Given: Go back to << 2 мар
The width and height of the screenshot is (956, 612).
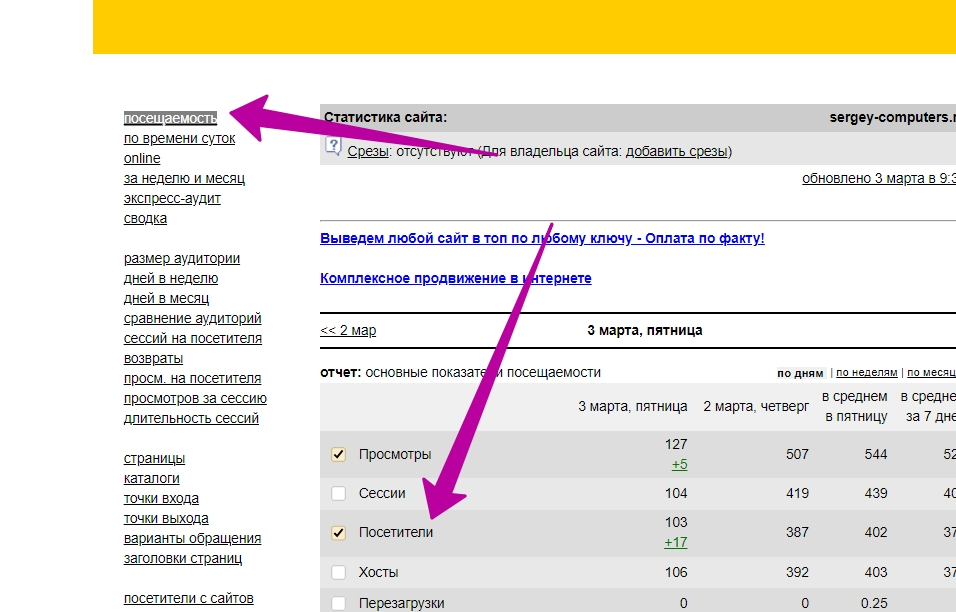Looking at the screenshot, I should pos(348,330).
